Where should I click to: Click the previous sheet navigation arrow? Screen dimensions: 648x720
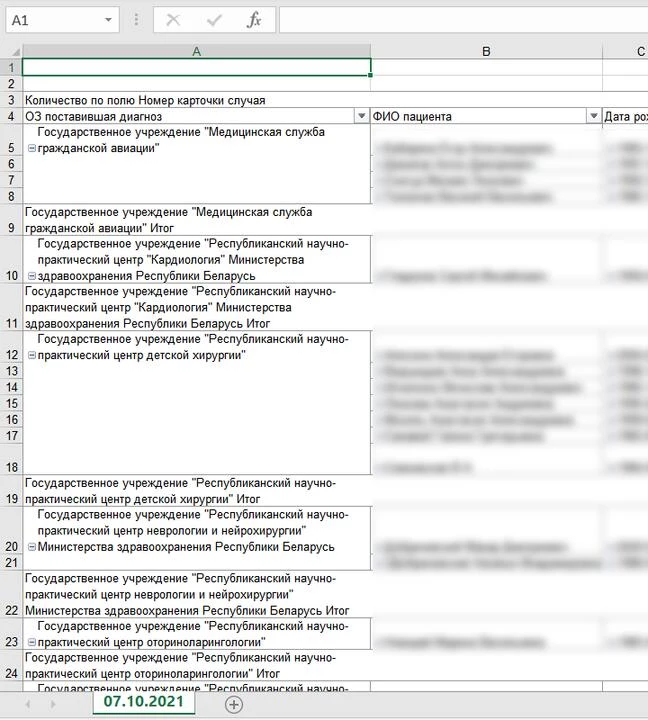point(27,704)
